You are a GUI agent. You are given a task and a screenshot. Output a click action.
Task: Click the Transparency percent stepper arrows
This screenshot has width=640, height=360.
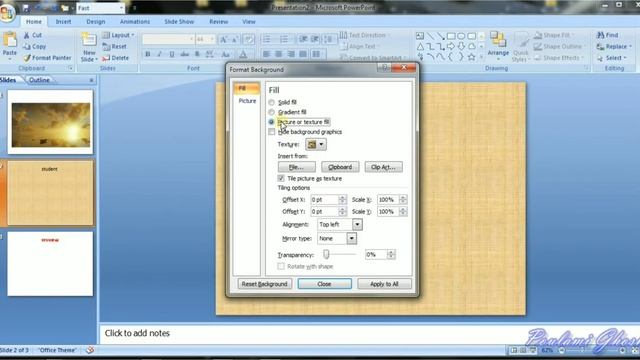pyautogui.click(x=391, y=254)
